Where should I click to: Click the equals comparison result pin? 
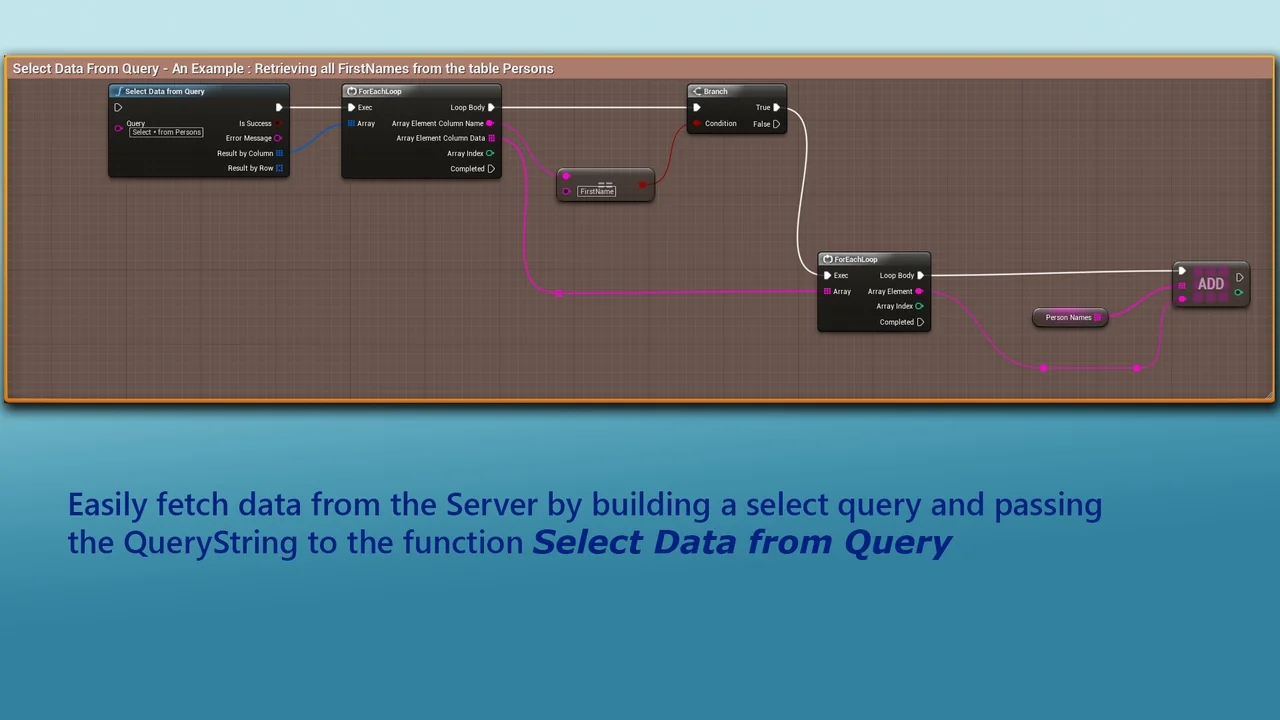coord(642,185)
